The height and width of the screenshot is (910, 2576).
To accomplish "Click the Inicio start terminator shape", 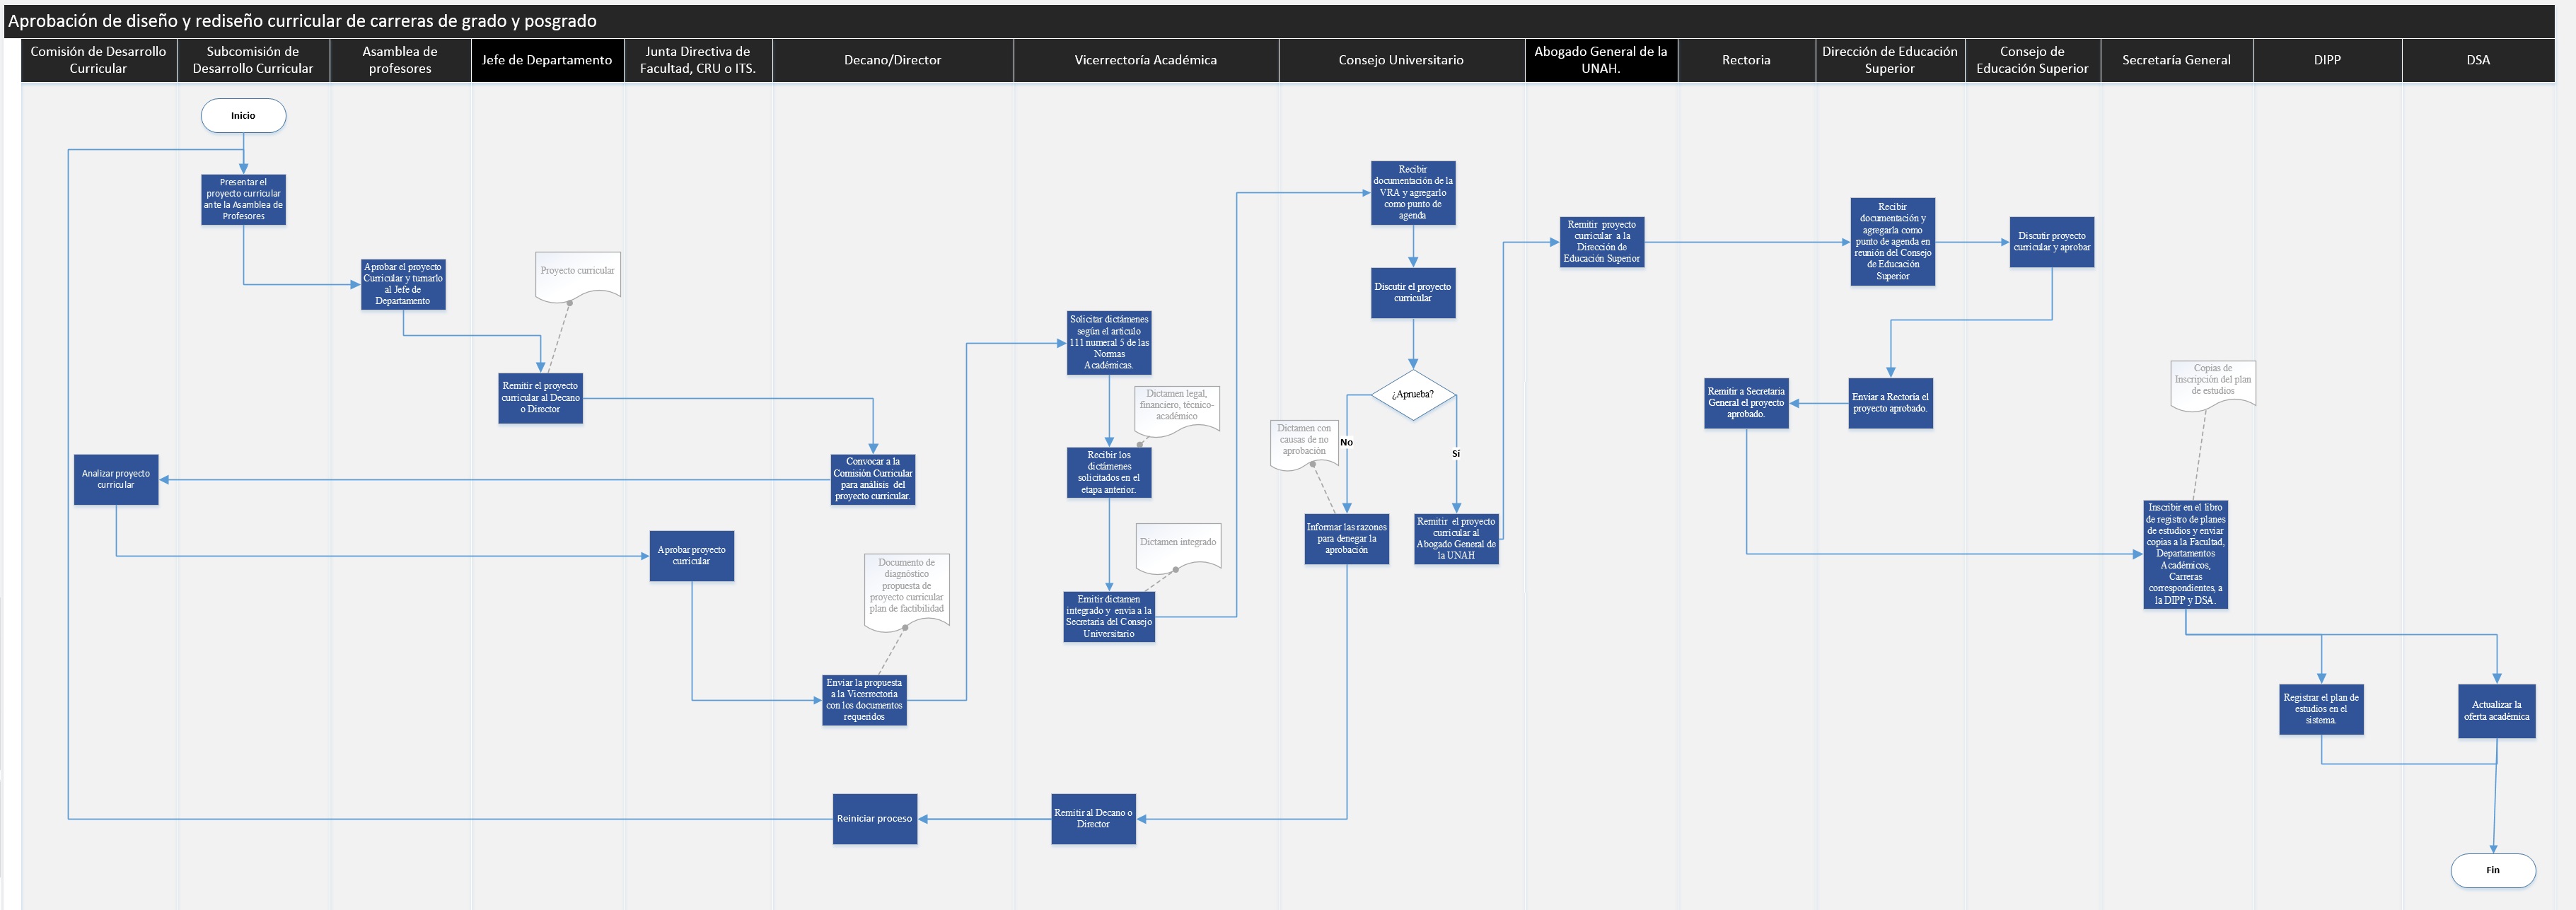I will (243, 116).
